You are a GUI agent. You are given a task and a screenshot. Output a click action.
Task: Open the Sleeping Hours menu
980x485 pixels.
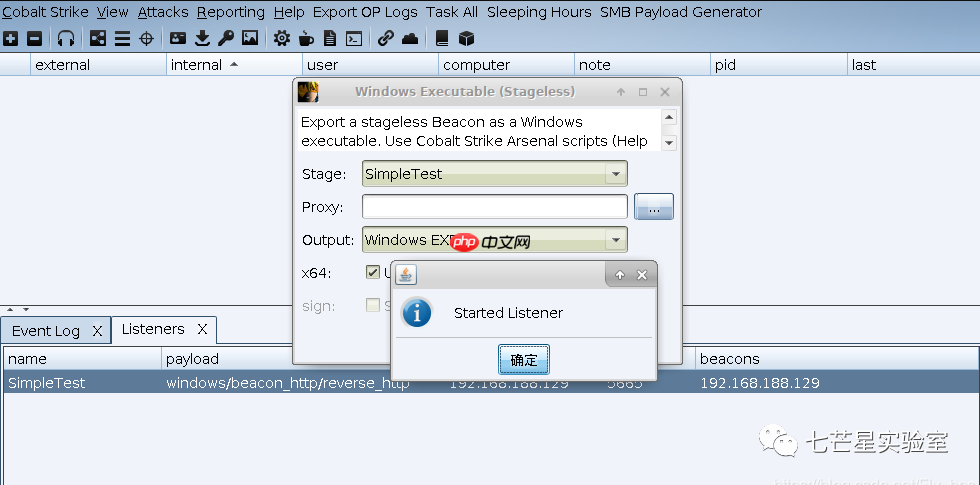coord(539,12)
